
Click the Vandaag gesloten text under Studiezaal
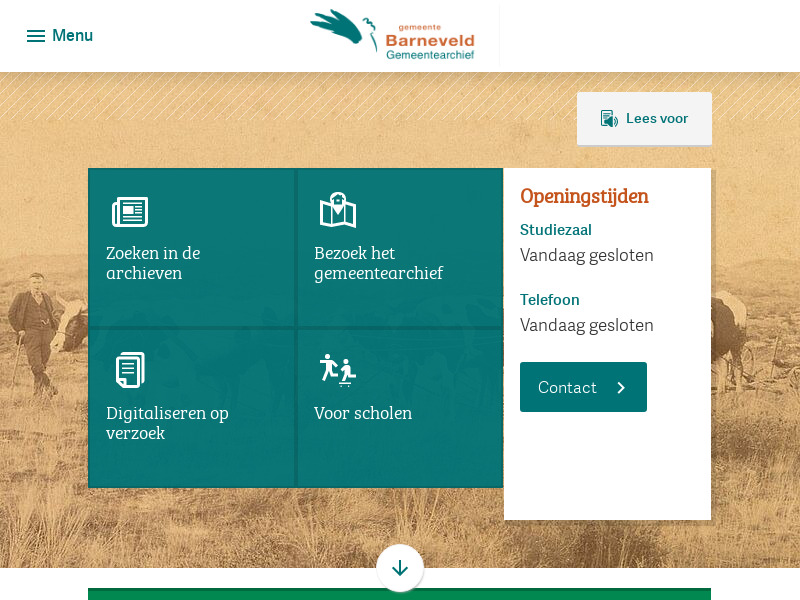[586, 255]
